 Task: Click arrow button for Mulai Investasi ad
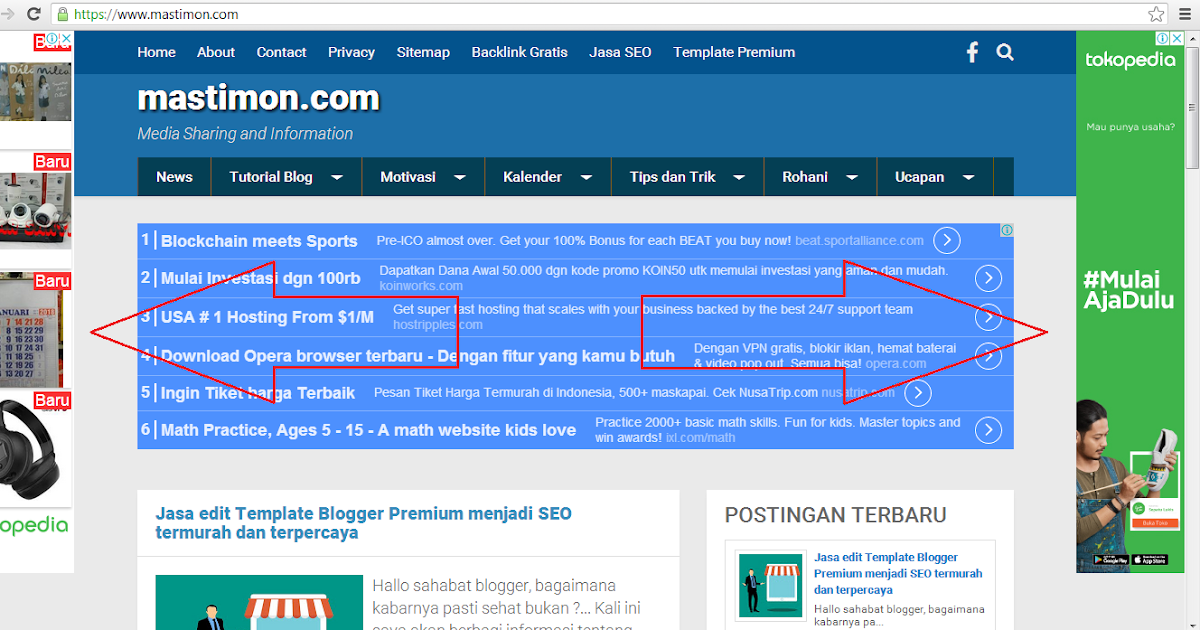coord(988,278)
